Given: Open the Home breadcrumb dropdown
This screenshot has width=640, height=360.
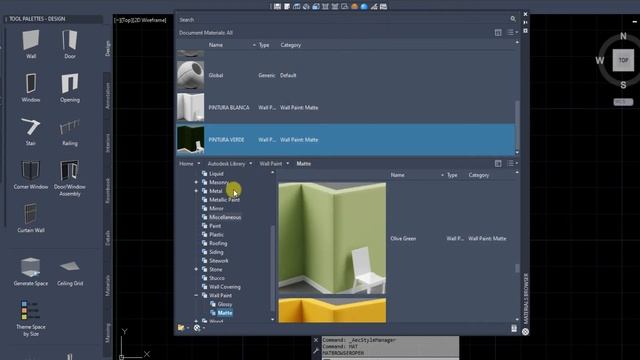Looking at the screenshot, I should click(199, 164).
